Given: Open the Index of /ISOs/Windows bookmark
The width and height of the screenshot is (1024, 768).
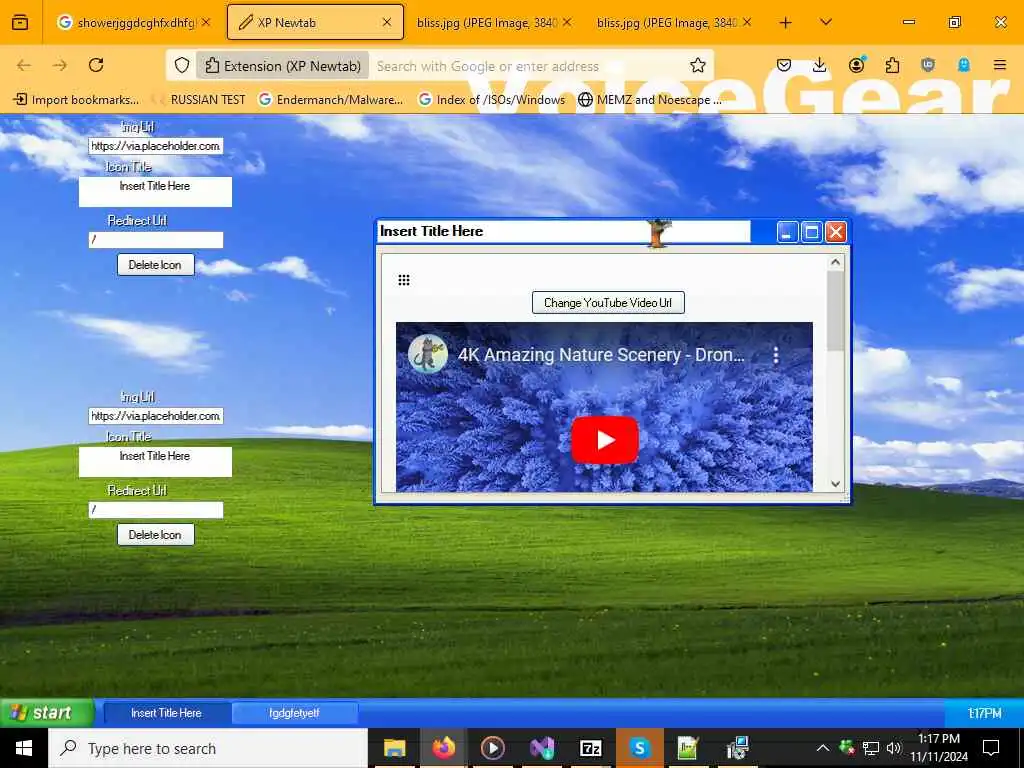Looking at the screenshot, I should click(492, 100).
